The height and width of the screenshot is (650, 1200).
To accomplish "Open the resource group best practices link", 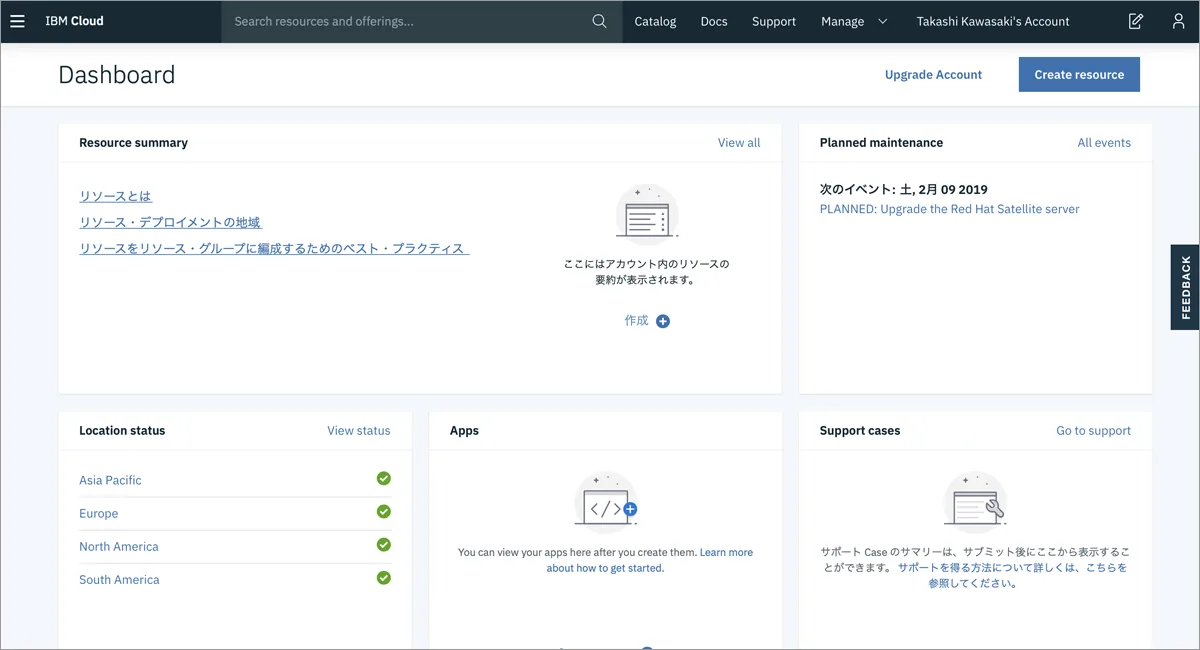I will coord(274,248).
